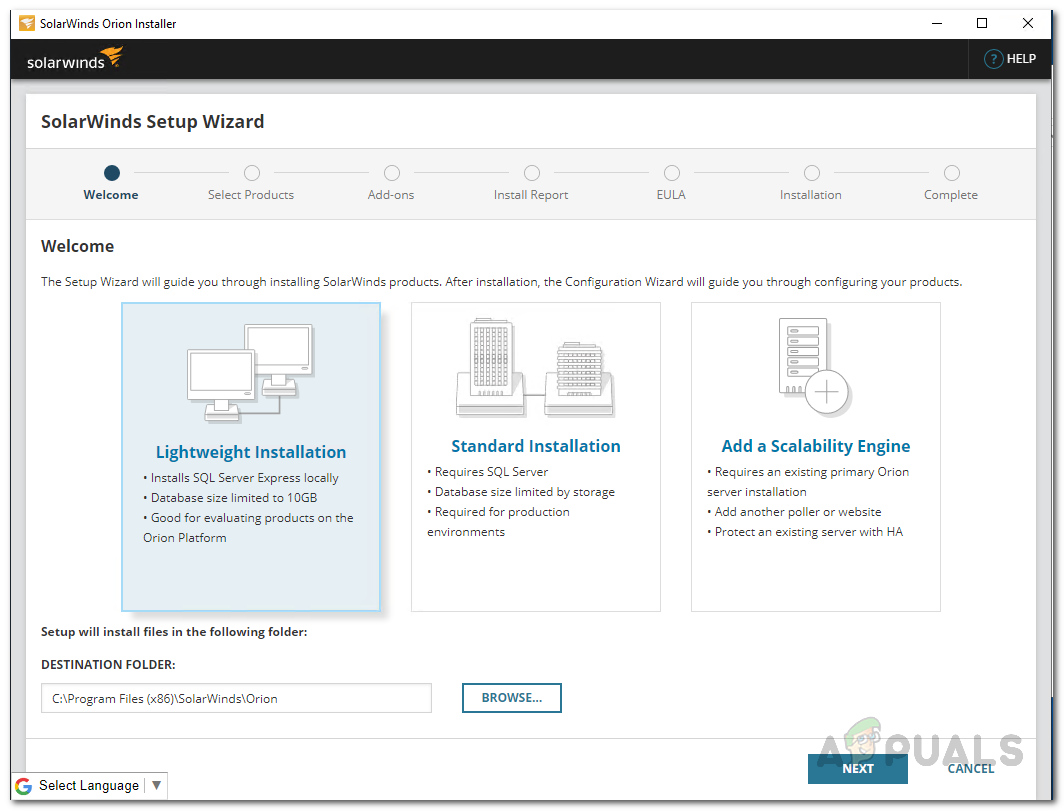Go to the Install Report step

coord(531,195)
